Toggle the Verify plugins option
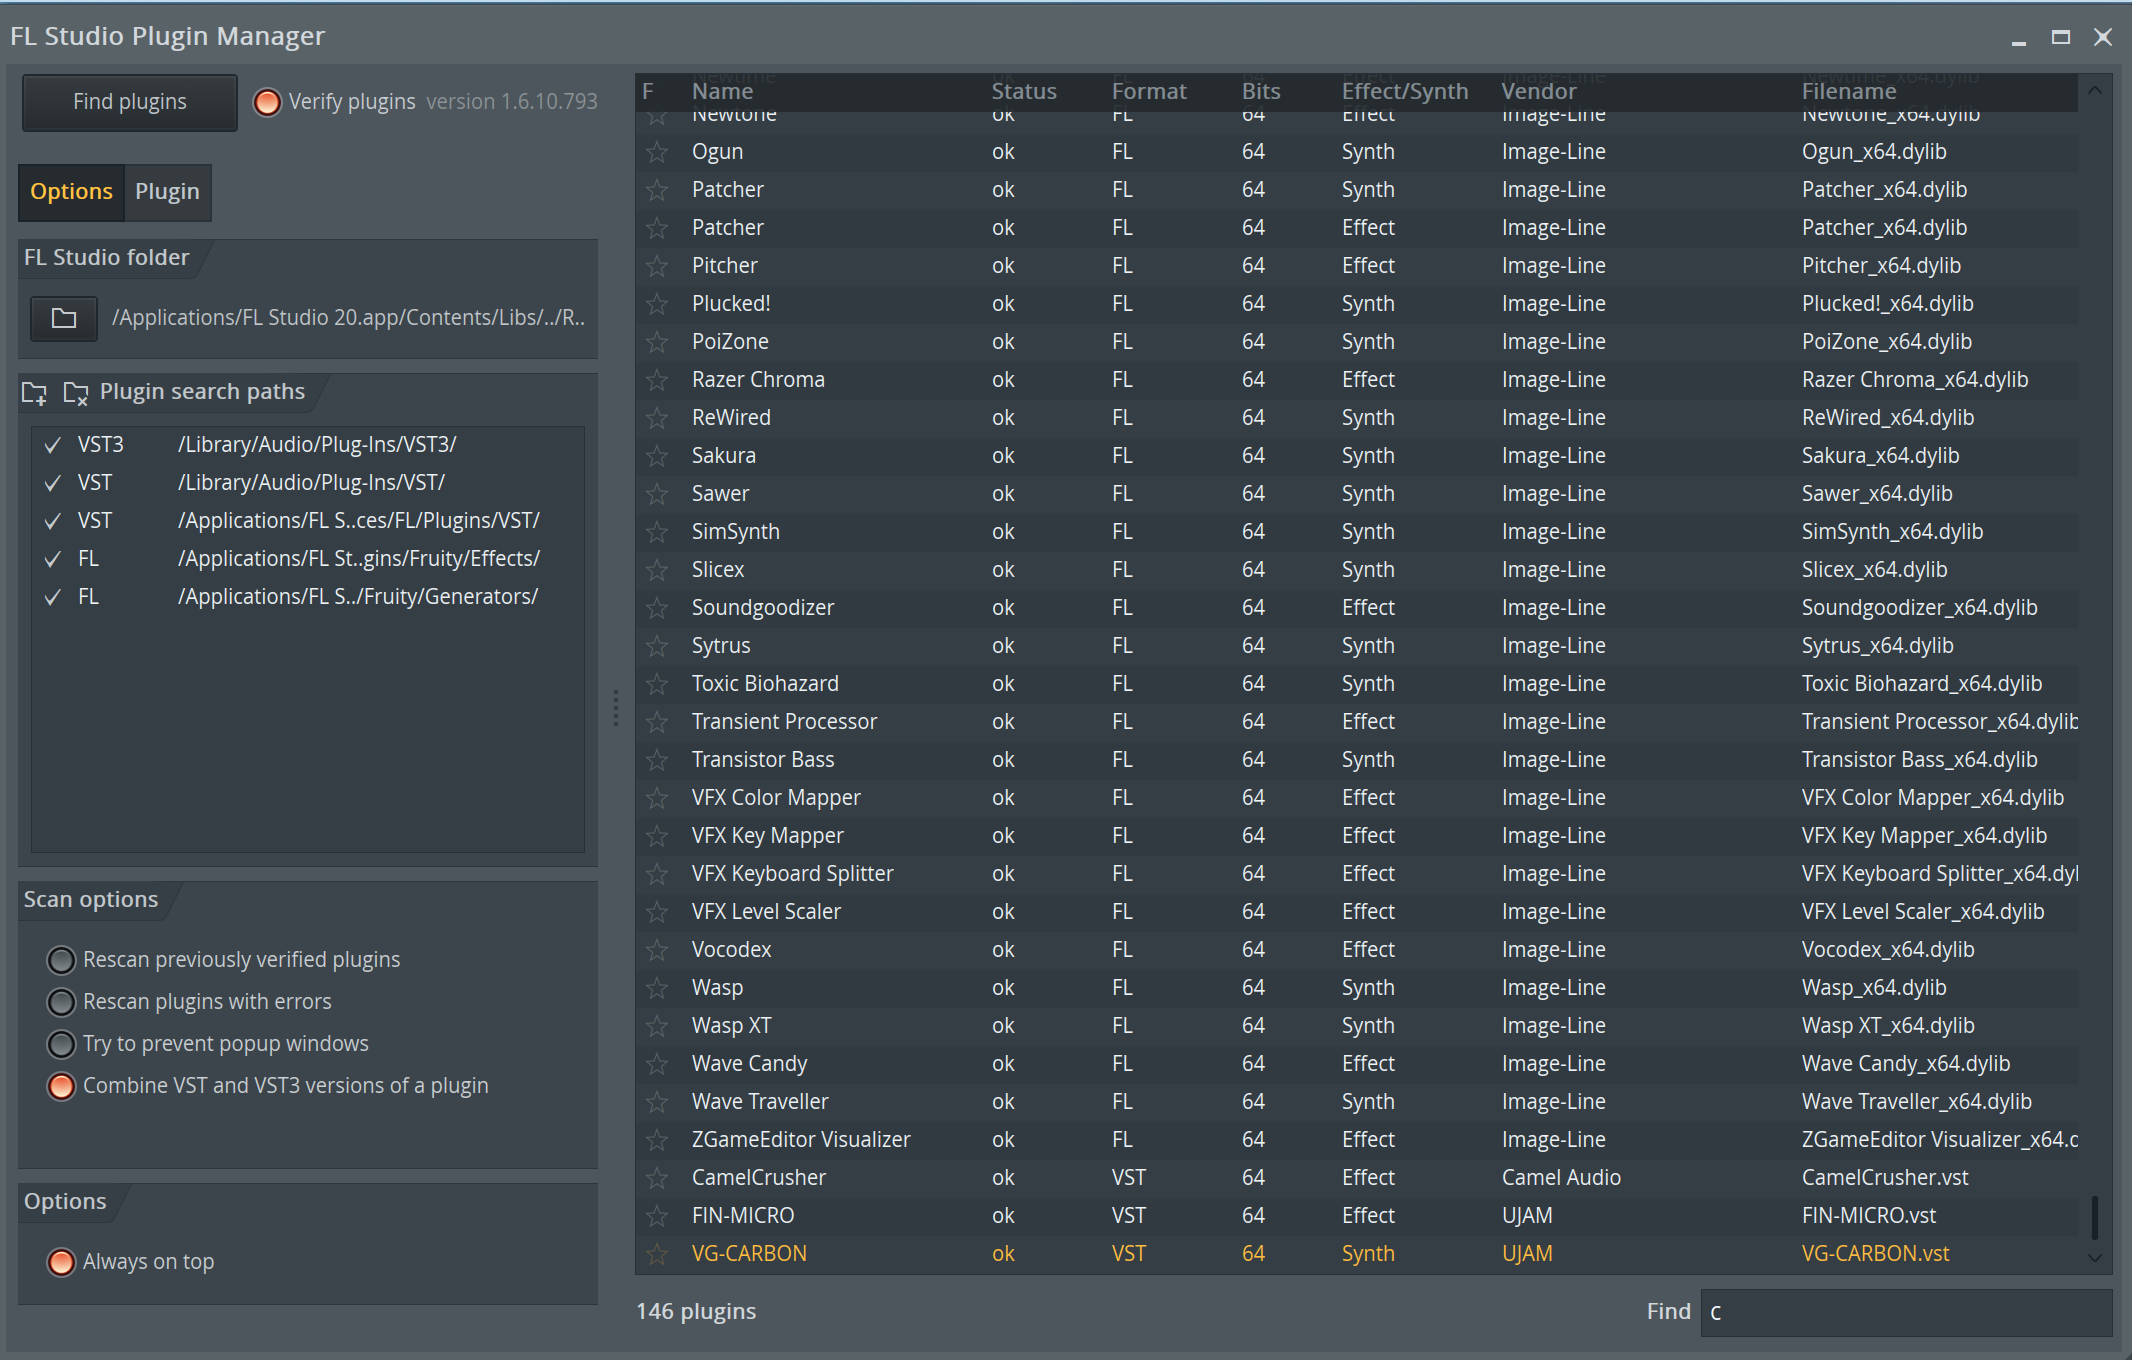Viewport: 2132px width, 1360px height. coord(267,102)
